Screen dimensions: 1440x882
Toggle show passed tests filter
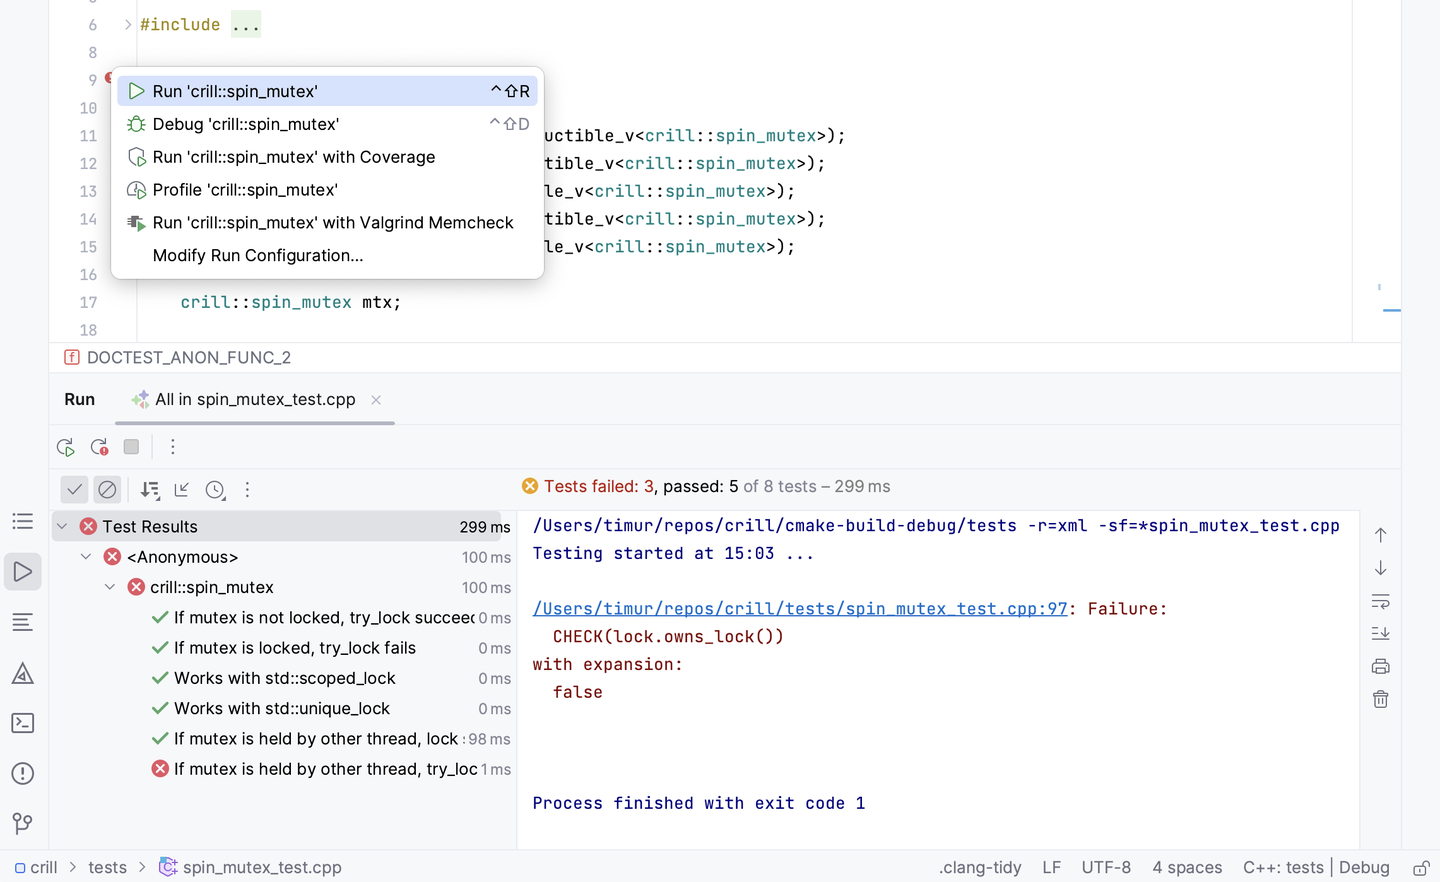coord(74,490)
